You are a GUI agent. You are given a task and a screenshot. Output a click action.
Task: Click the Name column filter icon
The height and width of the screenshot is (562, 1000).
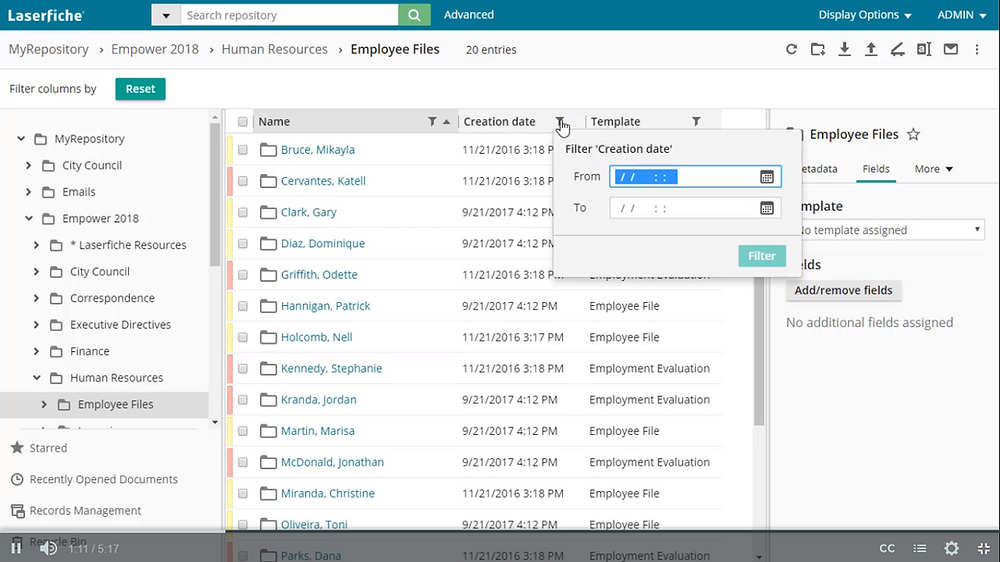[432, 121]
